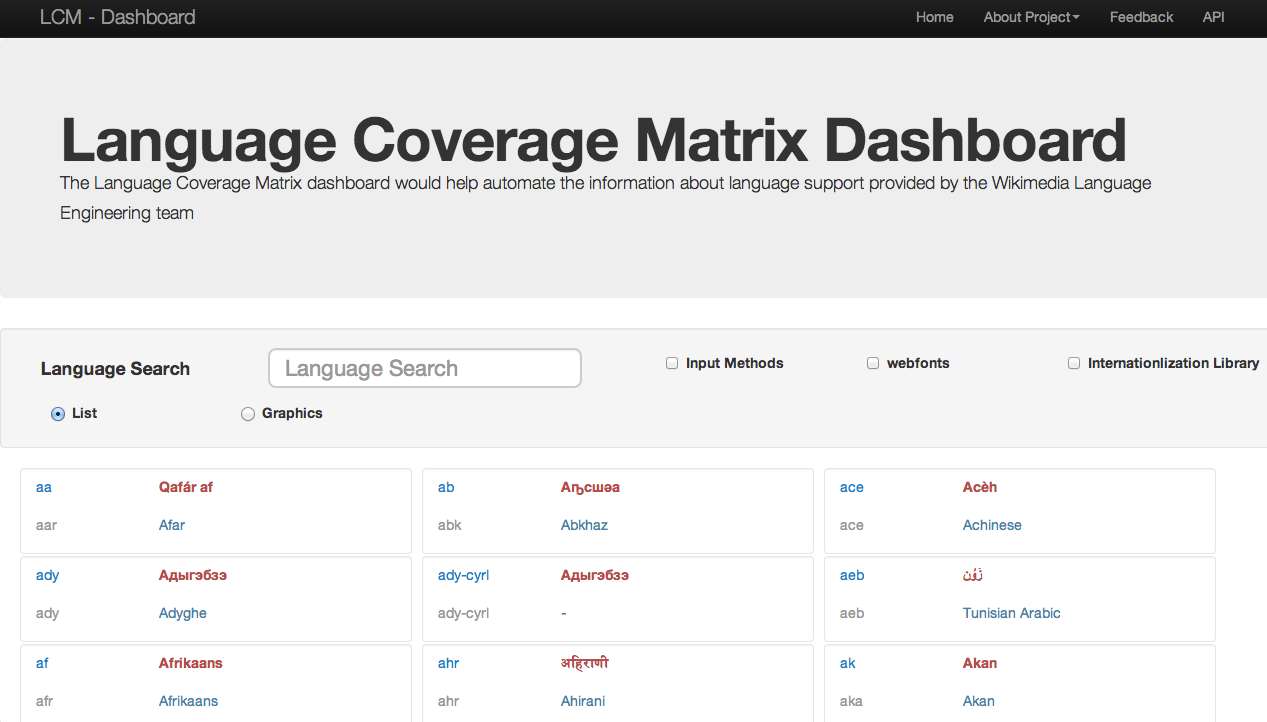Click the ak language code link
The width and height of the screenshot is (1267, 722).
[x=848, y=663]
